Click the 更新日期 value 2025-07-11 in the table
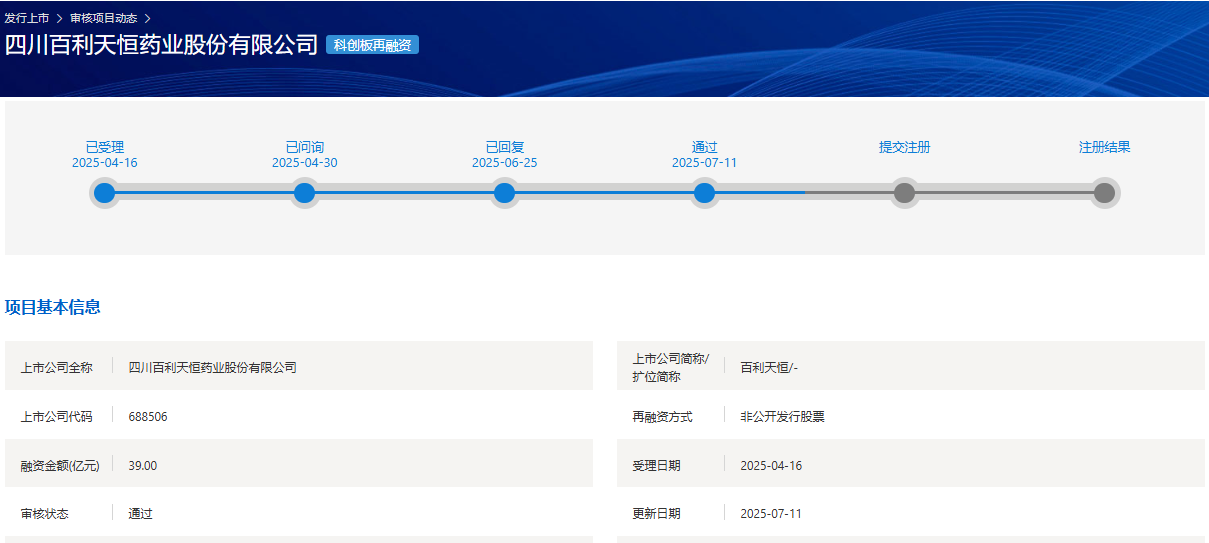The width and height of the screenshot is (1209, 543). click(770, 514)
